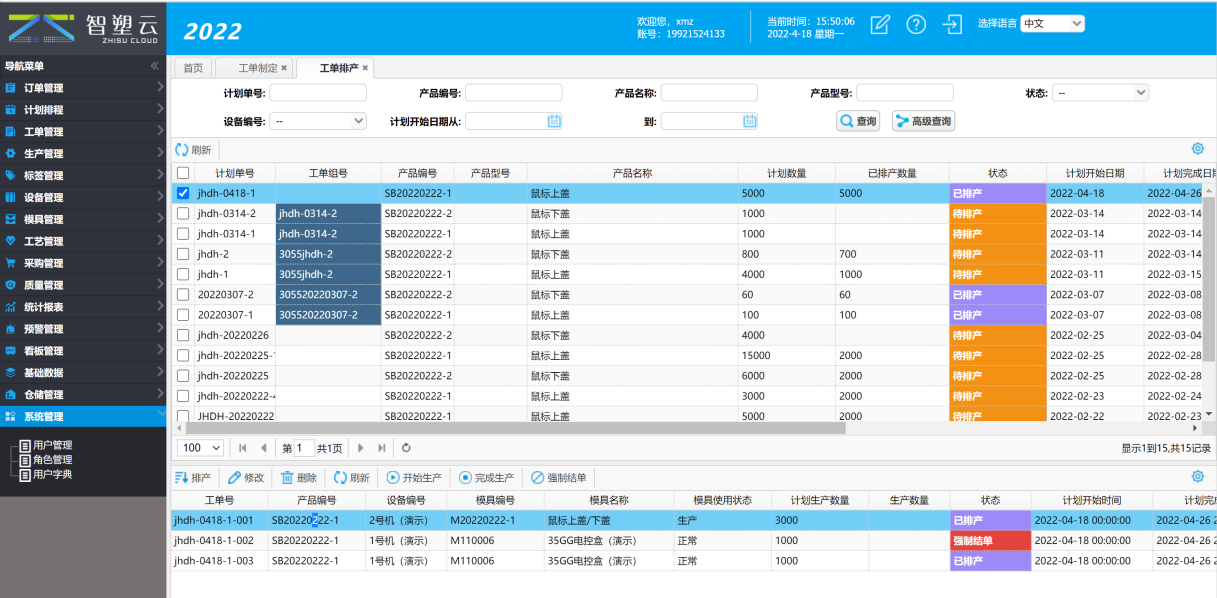Collapse the 系统管理 menu section
The width and height of the screenshot is (1217, 598).
[83, 416]
